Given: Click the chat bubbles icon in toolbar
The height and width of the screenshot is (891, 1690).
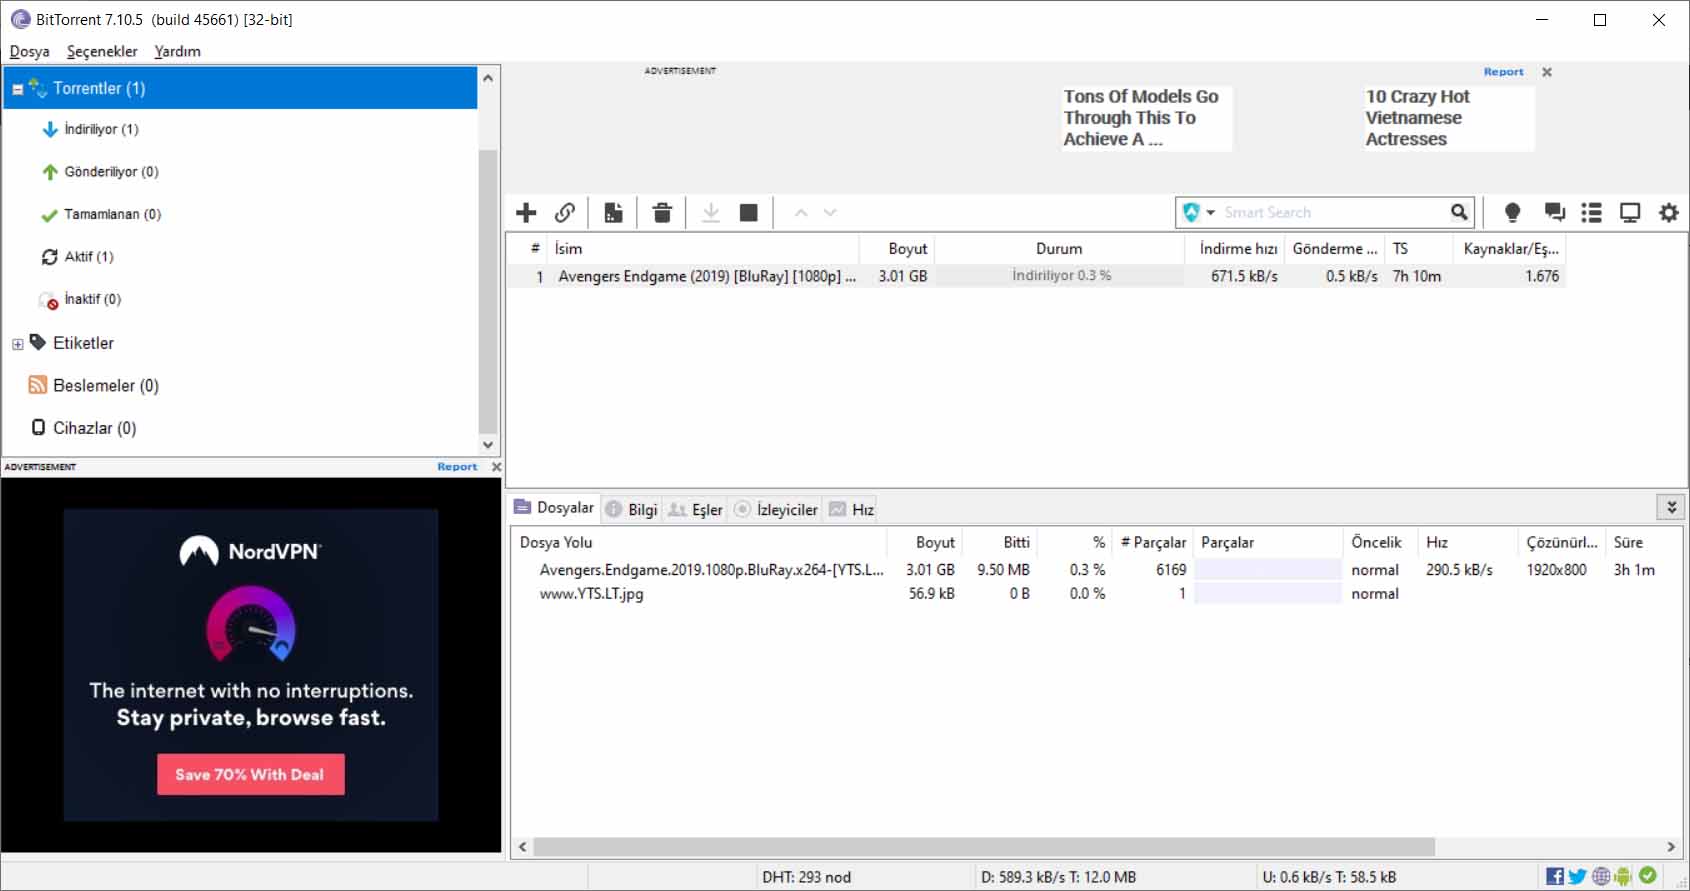Looking at the screenshot, I should point(1554,212).
